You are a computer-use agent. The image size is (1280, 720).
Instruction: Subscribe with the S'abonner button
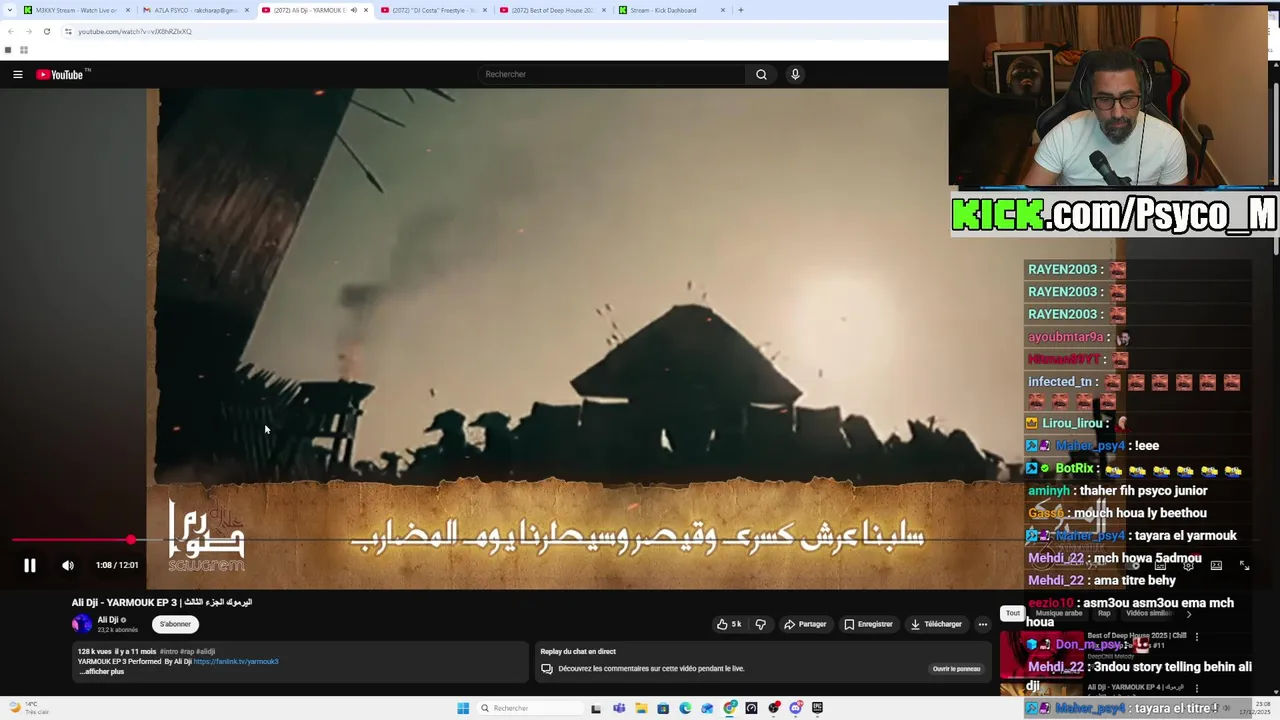pyautogui.click(x=175, y=624)
